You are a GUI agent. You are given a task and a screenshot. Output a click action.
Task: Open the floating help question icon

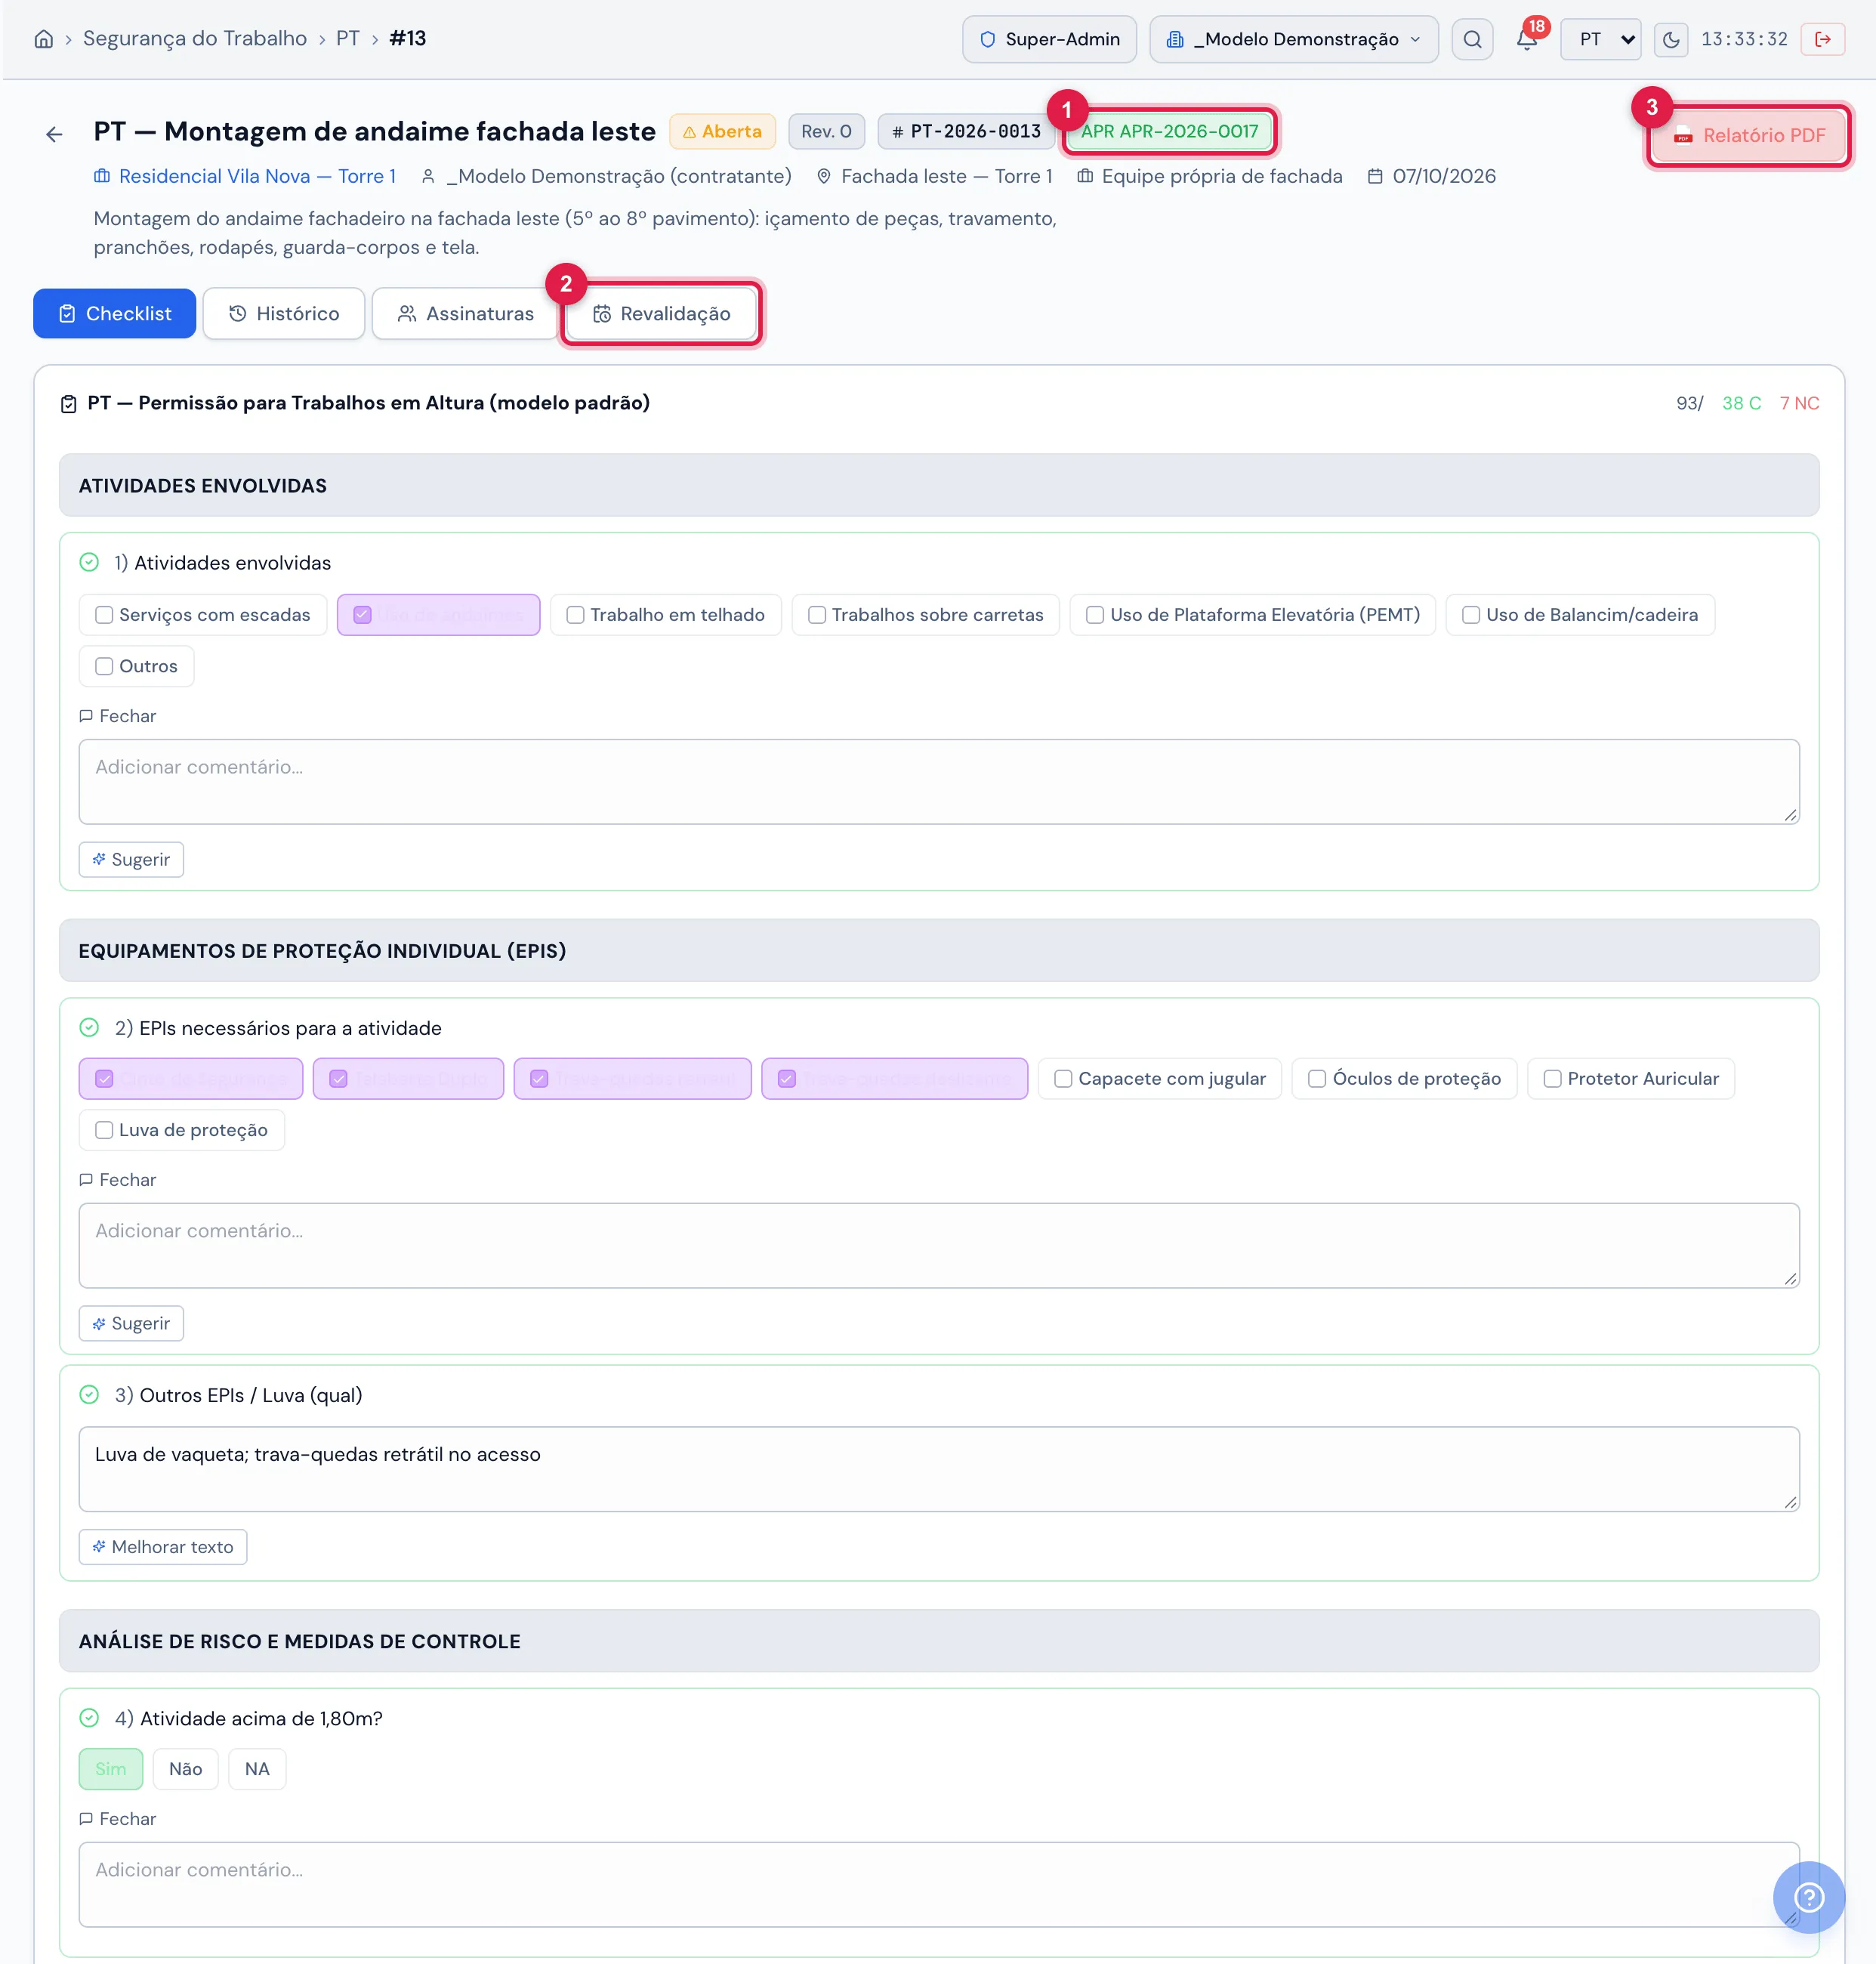[1808, 1897]
